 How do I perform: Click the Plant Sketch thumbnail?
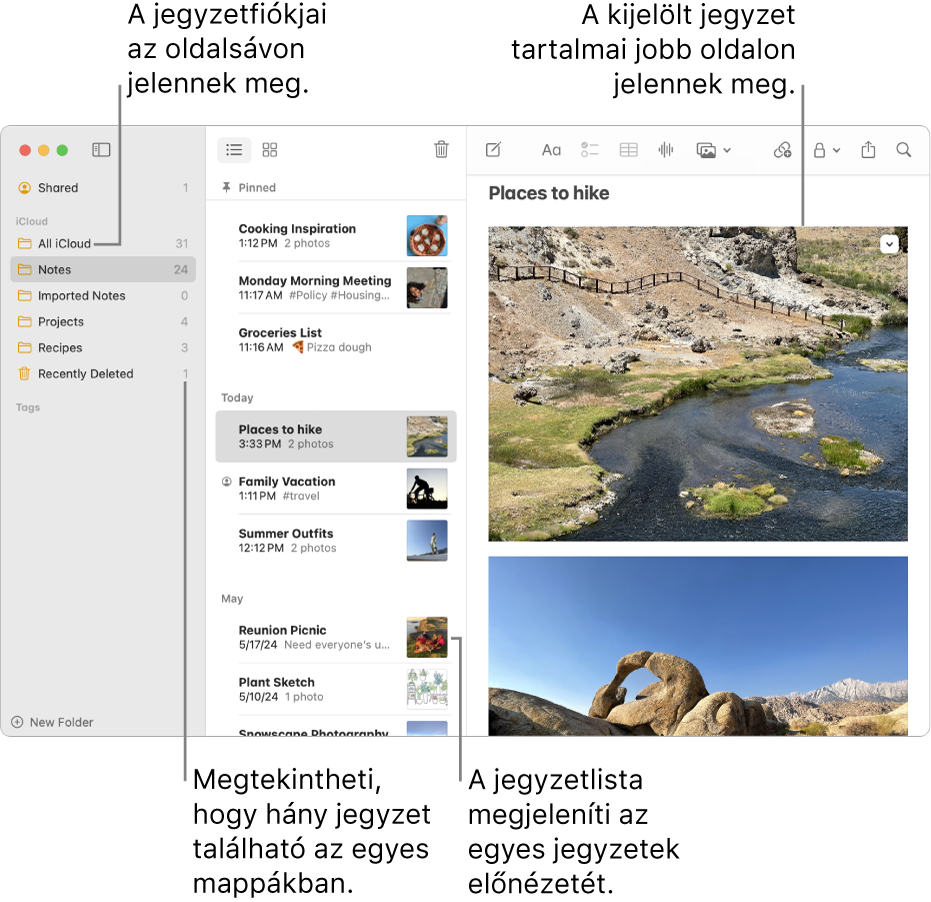pos(427,689)
